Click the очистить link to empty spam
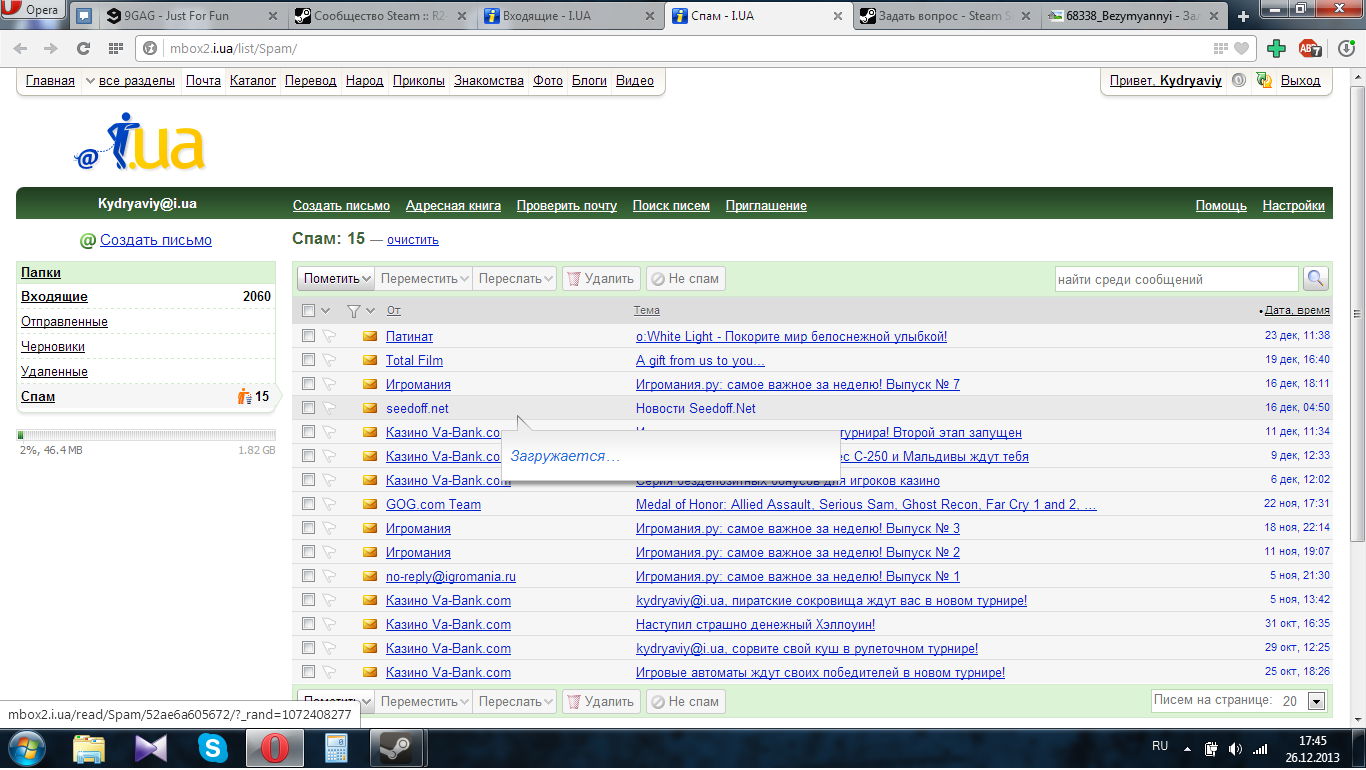 point(412,240)
